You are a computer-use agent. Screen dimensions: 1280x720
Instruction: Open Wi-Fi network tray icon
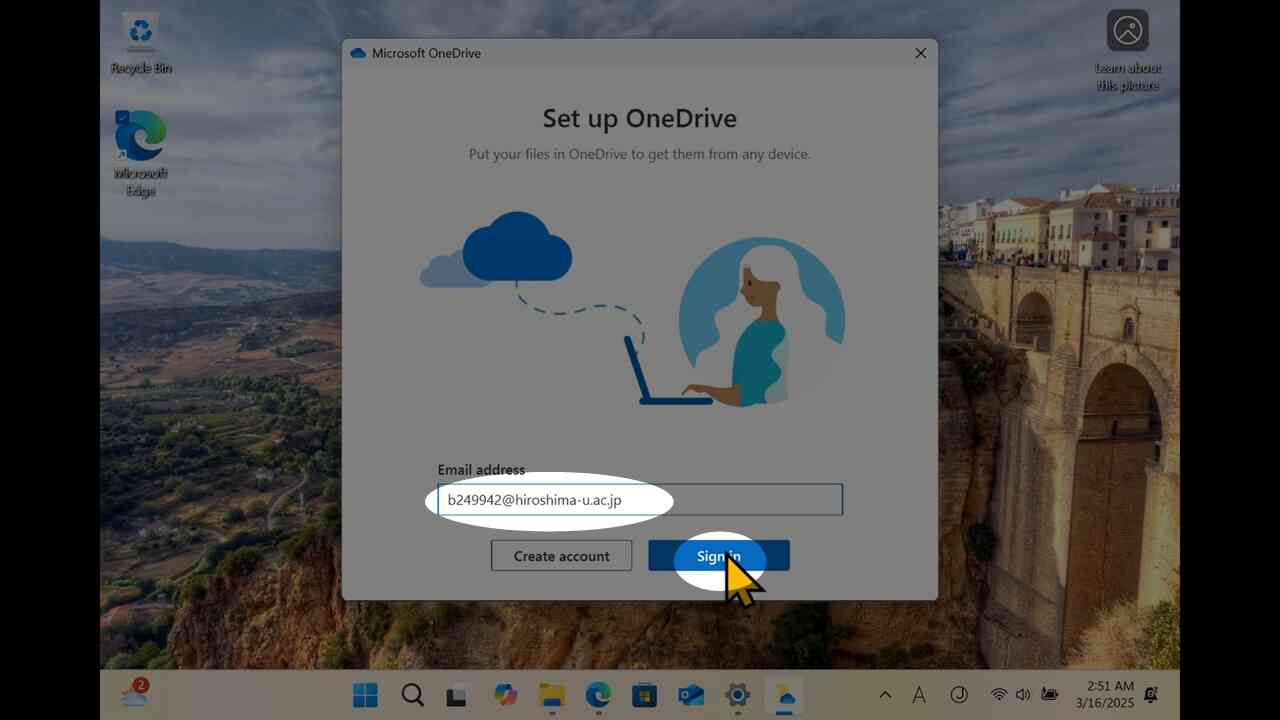click(x=998, y=695)
